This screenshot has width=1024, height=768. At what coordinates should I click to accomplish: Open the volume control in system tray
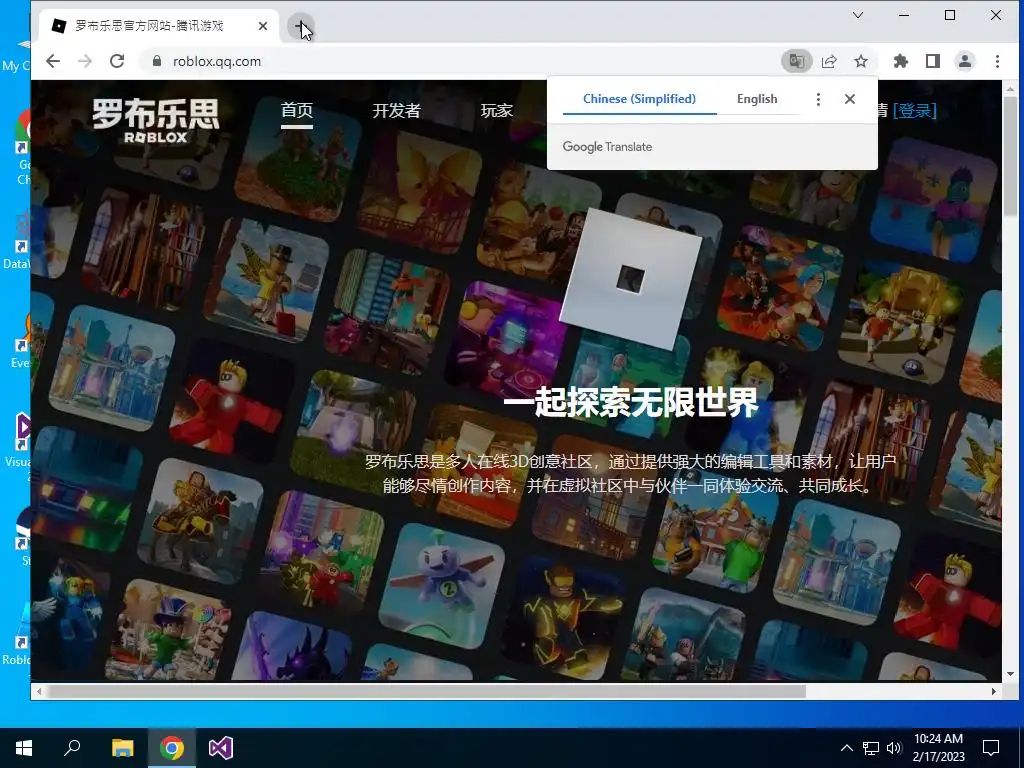(x=894, y=748)
